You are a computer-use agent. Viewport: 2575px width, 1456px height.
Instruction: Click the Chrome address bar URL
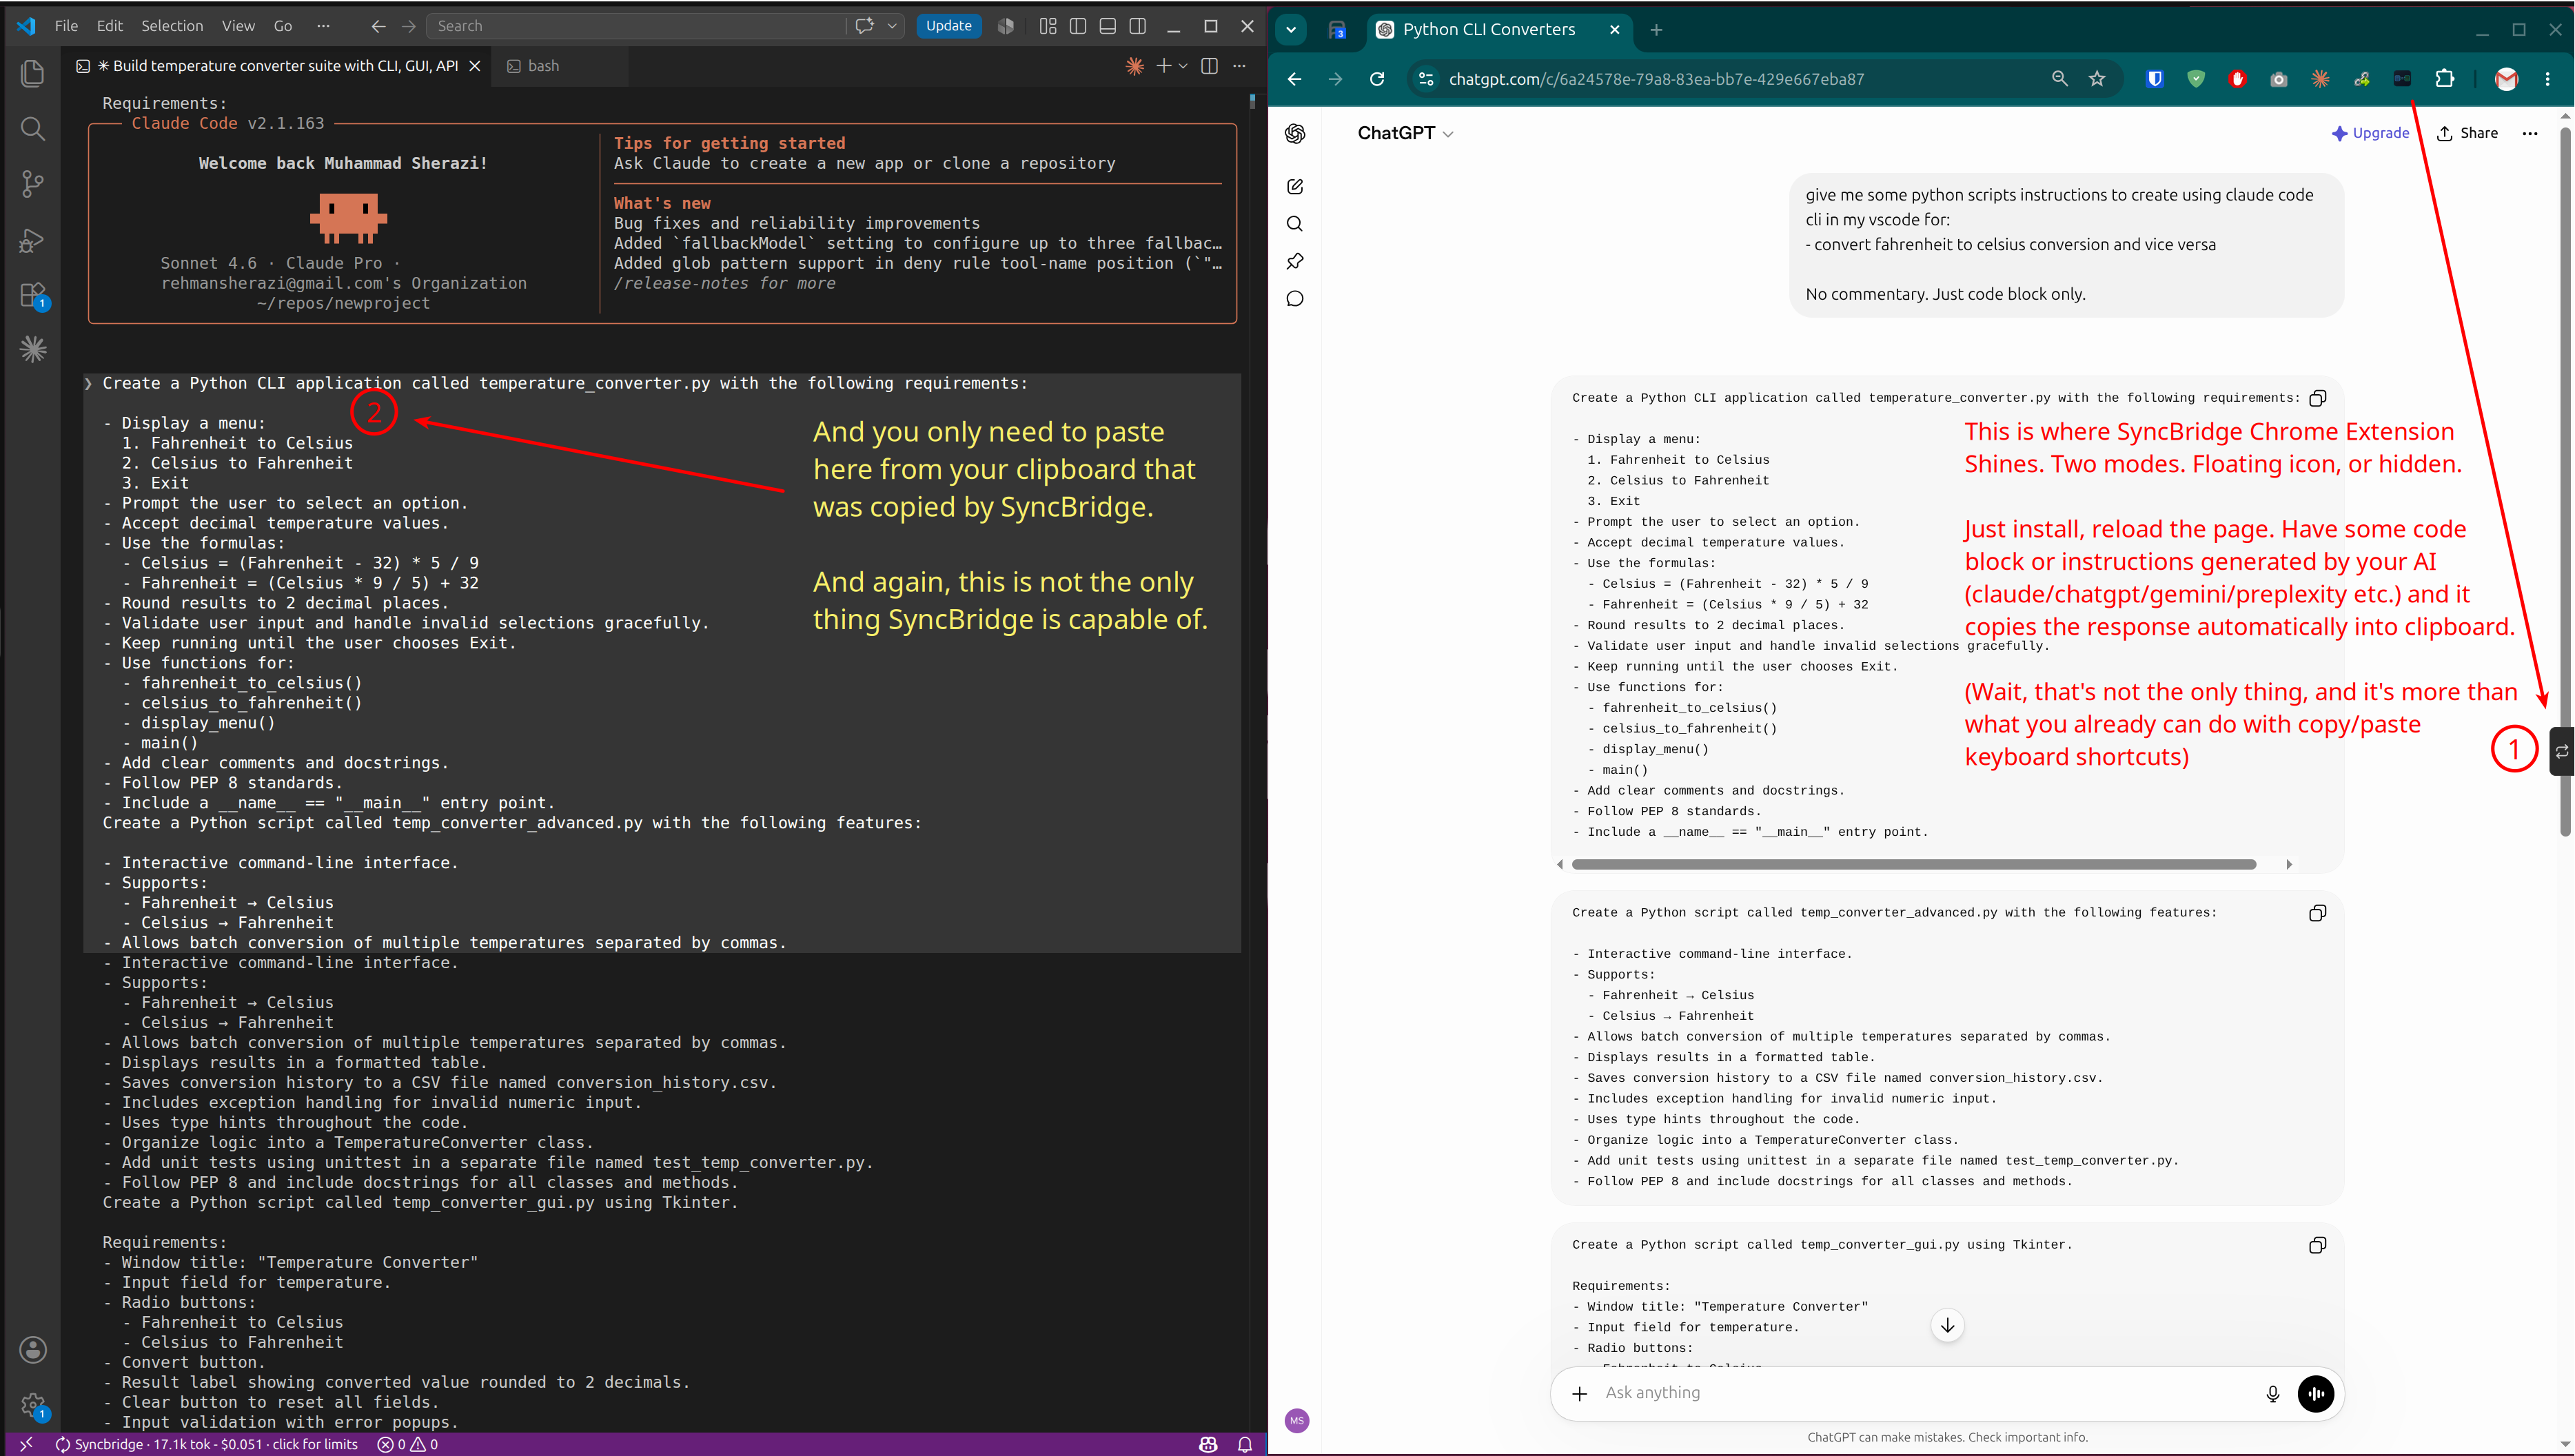coord(1656,79)
